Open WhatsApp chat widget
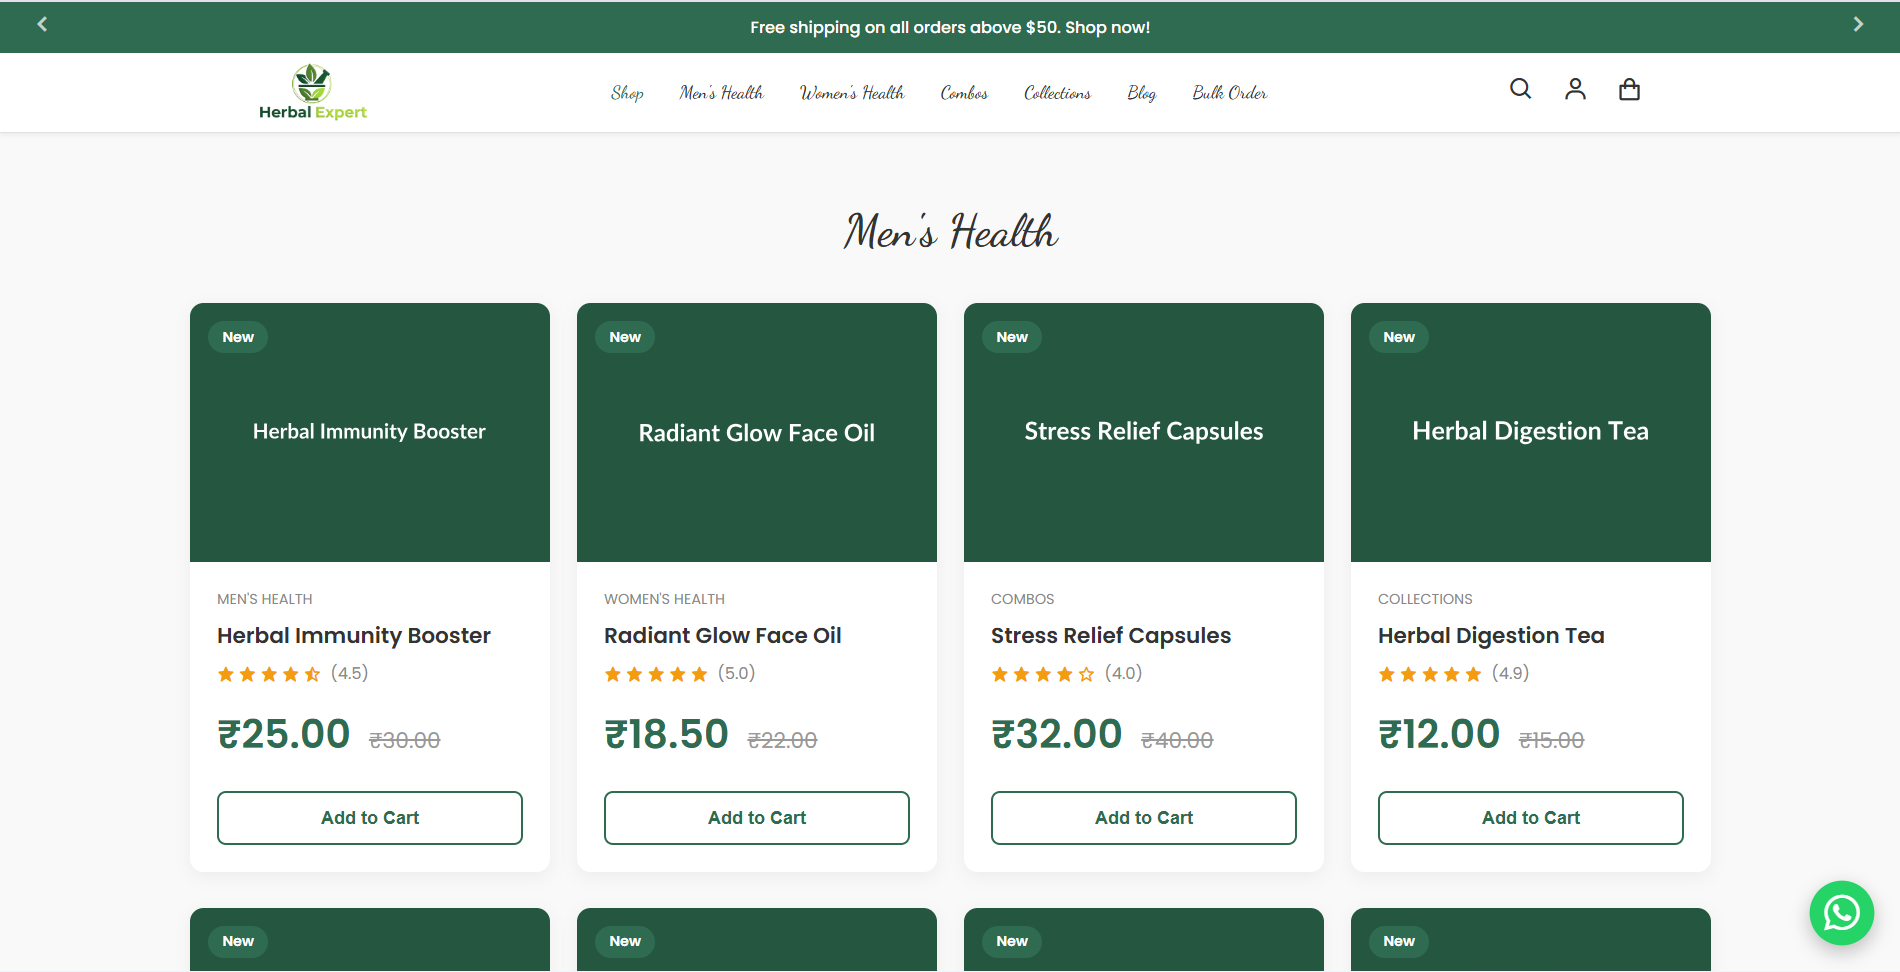Image resolution: width=1900 pixels, height=972 pixels. click(x=1841, y=912)
